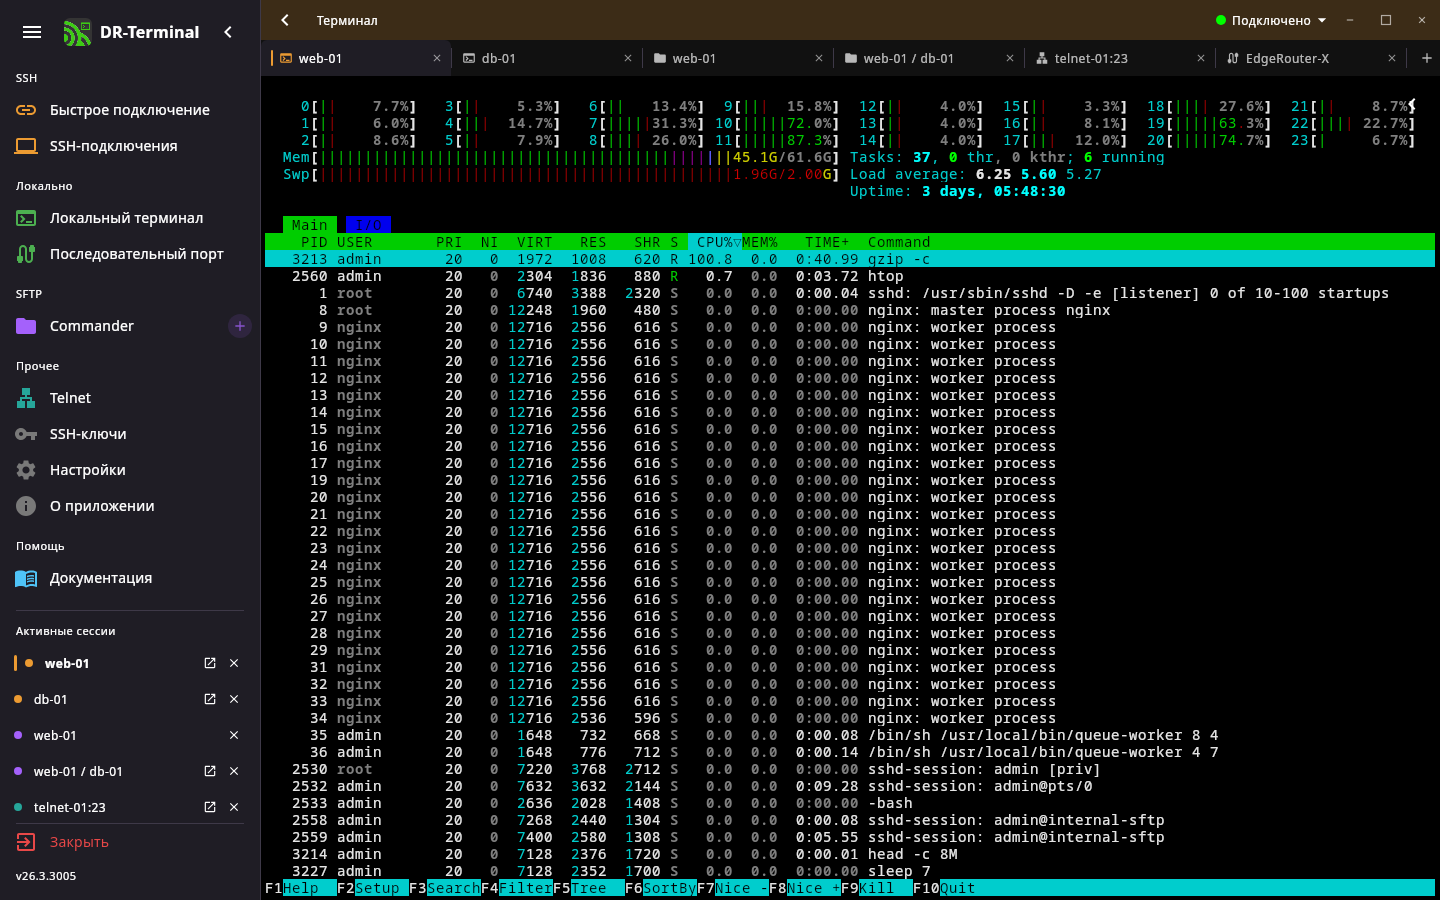Image resolution: width=1440 pixels, height=900 pixels.
Task: Select htop Main tab
Action: tap(310, 225)
